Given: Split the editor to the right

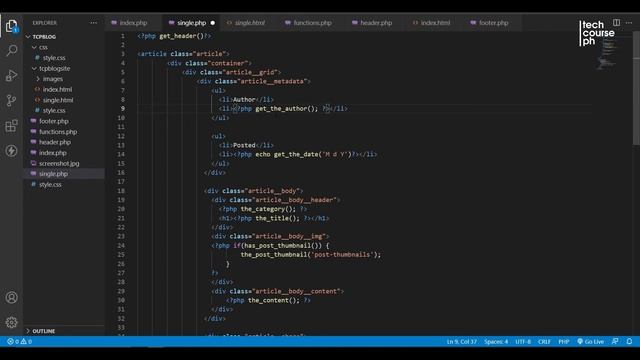Looking at the screenshot, I should coord(616,22).
